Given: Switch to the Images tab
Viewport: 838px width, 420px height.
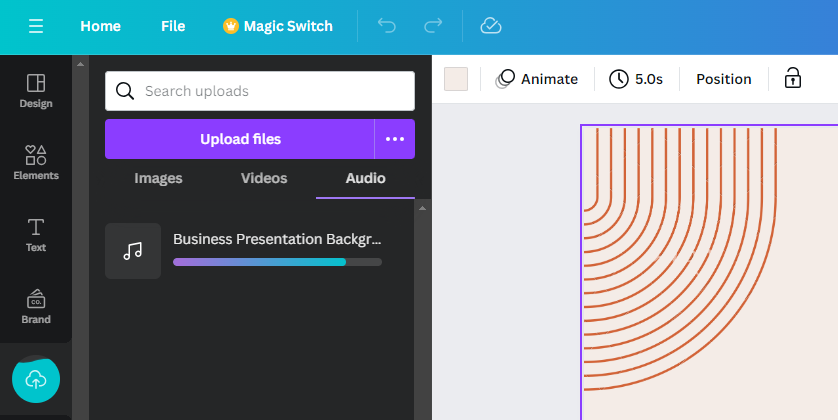Looking at the screenshot, I should [x=158, y=178].
